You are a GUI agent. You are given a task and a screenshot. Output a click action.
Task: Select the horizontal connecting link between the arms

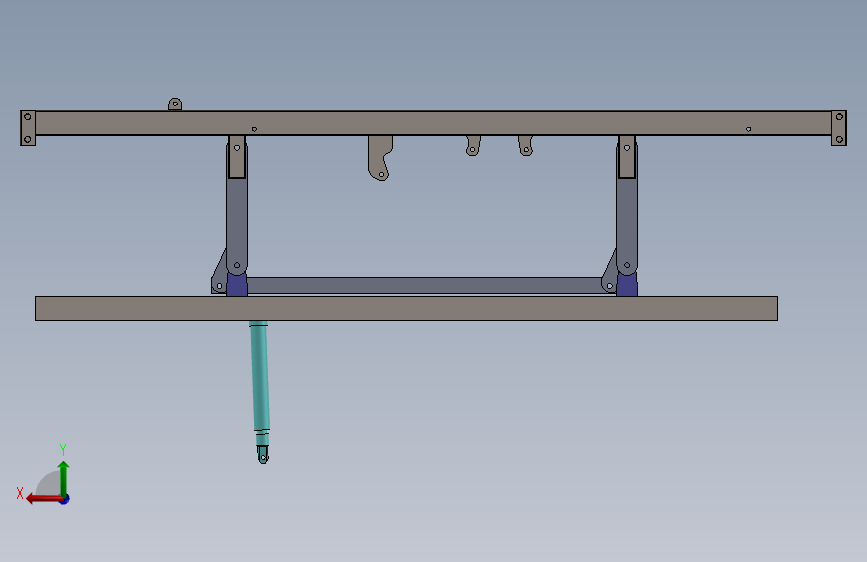point(424,285)
